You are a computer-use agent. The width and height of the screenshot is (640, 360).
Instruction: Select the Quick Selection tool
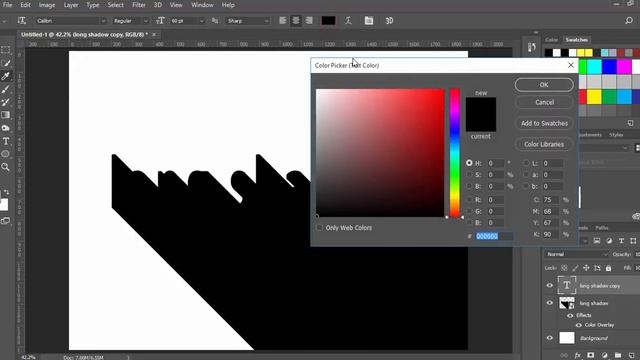coord(6,63)
